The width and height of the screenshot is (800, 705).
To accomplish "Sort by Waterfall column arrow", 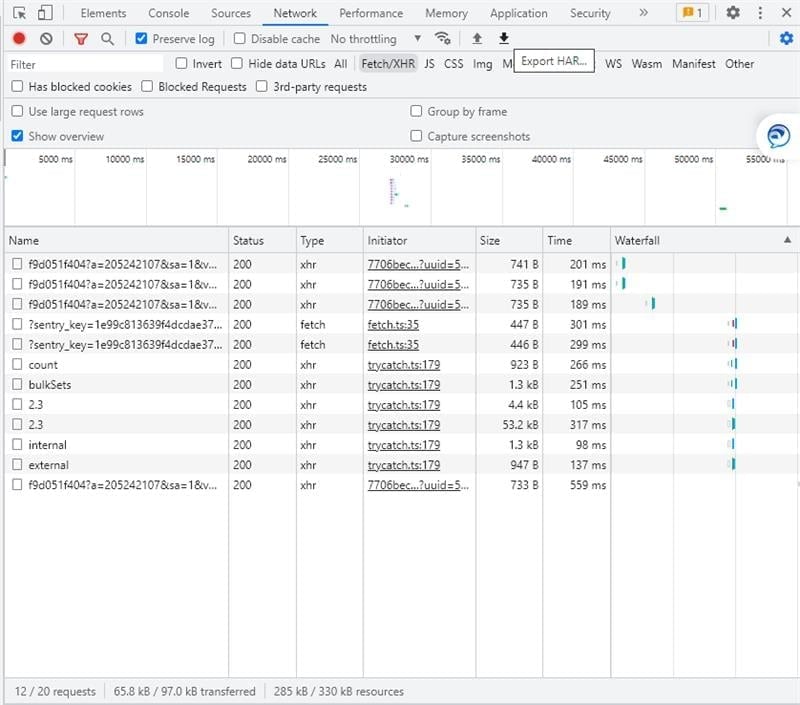I will coord(787,240).
